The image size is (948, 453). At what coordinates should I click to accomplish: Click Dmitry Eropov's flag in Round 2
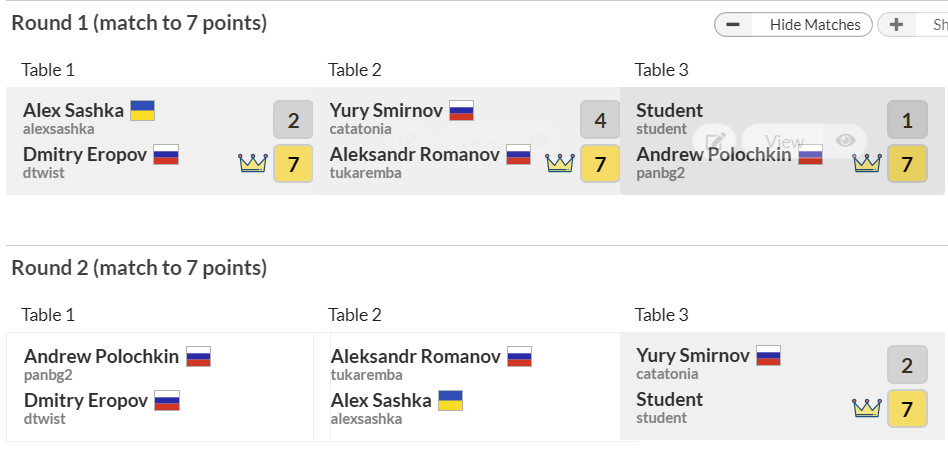166,401
